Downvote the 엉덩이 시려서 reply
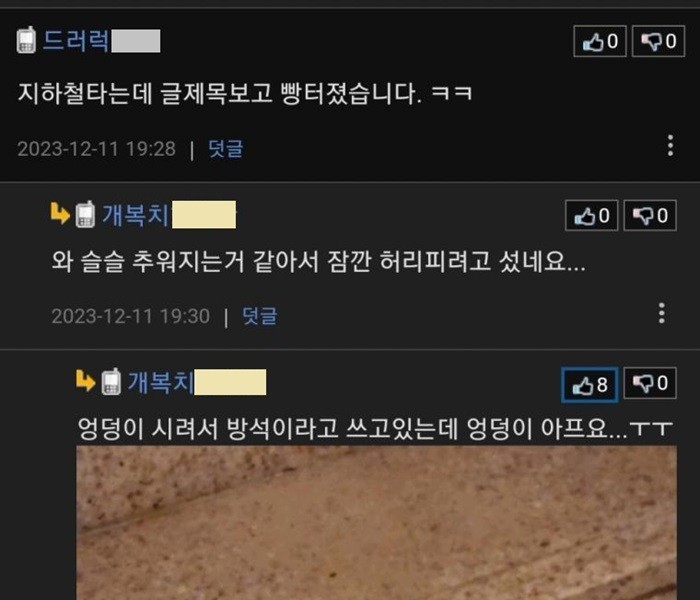The width and height of the screenshot is (700, 600). pyautogui.click(x=650, y=383)
